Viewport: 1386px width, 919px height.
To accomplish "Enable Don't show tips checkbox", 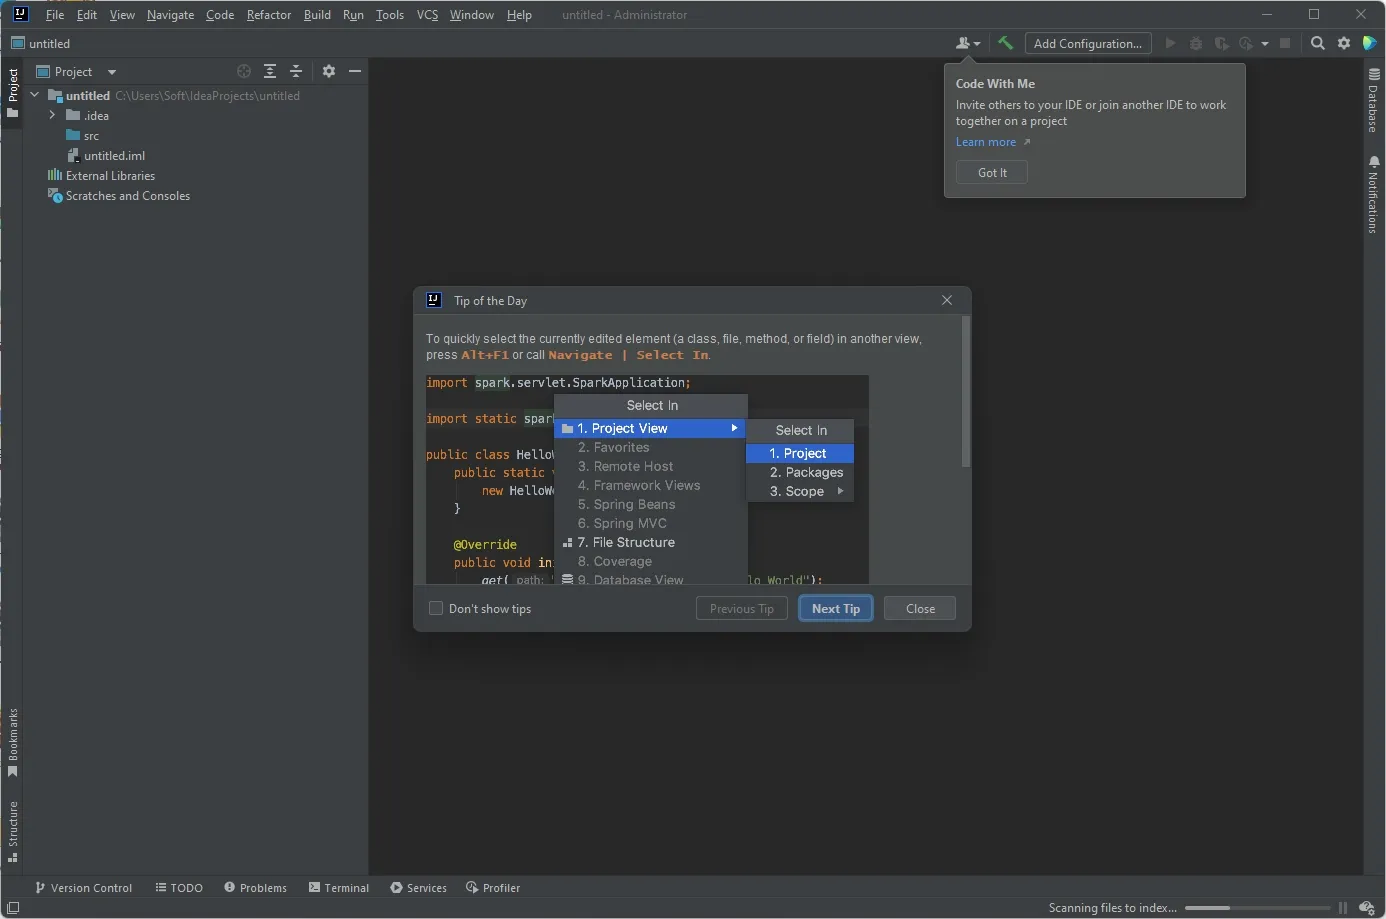I will coord(436,608).
